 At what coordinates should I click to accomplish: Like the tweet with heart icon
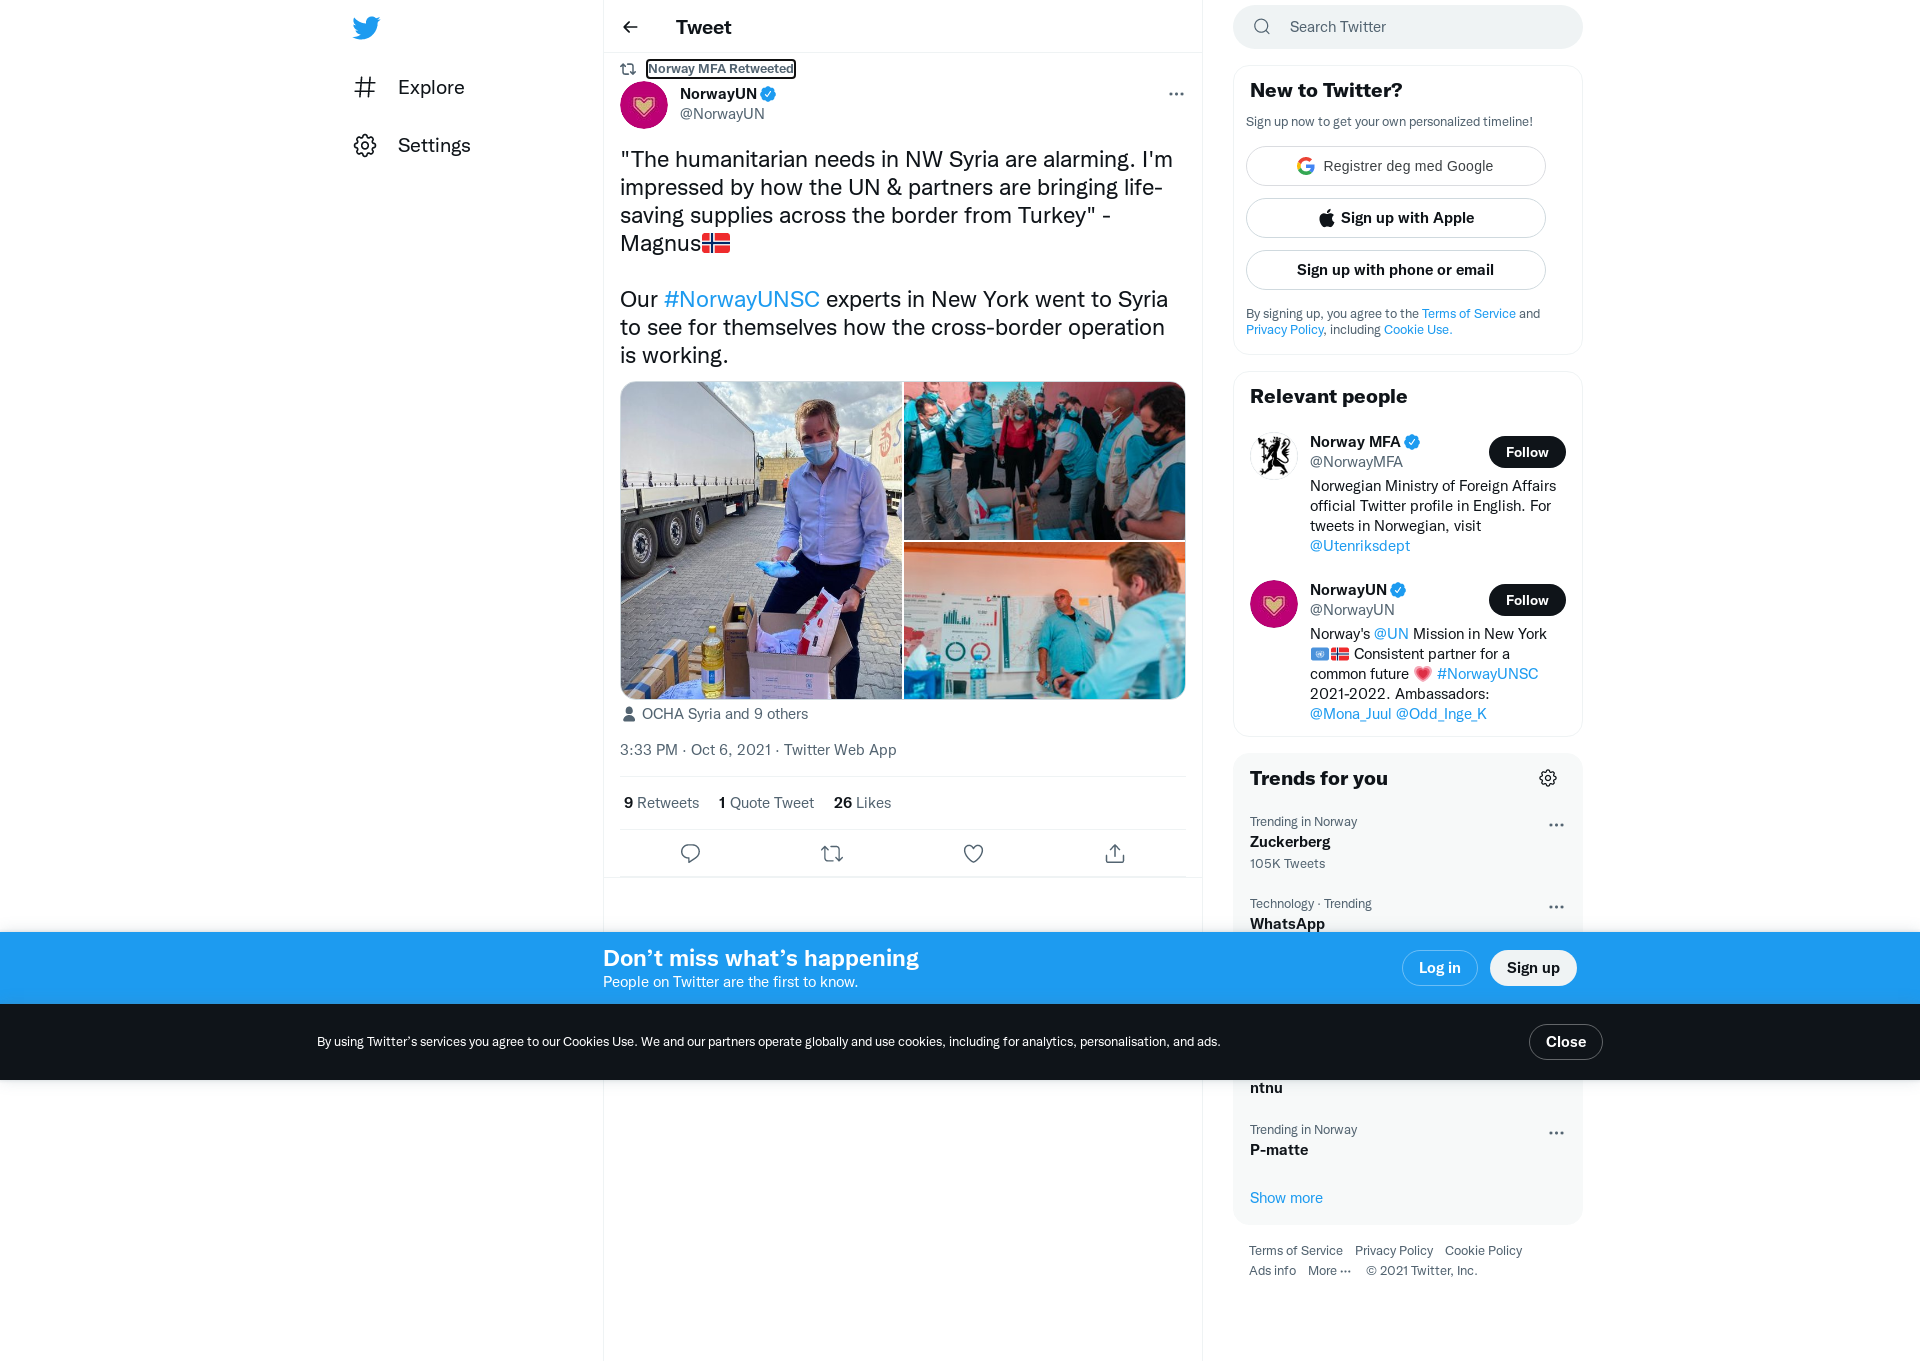tap(973, 853)
